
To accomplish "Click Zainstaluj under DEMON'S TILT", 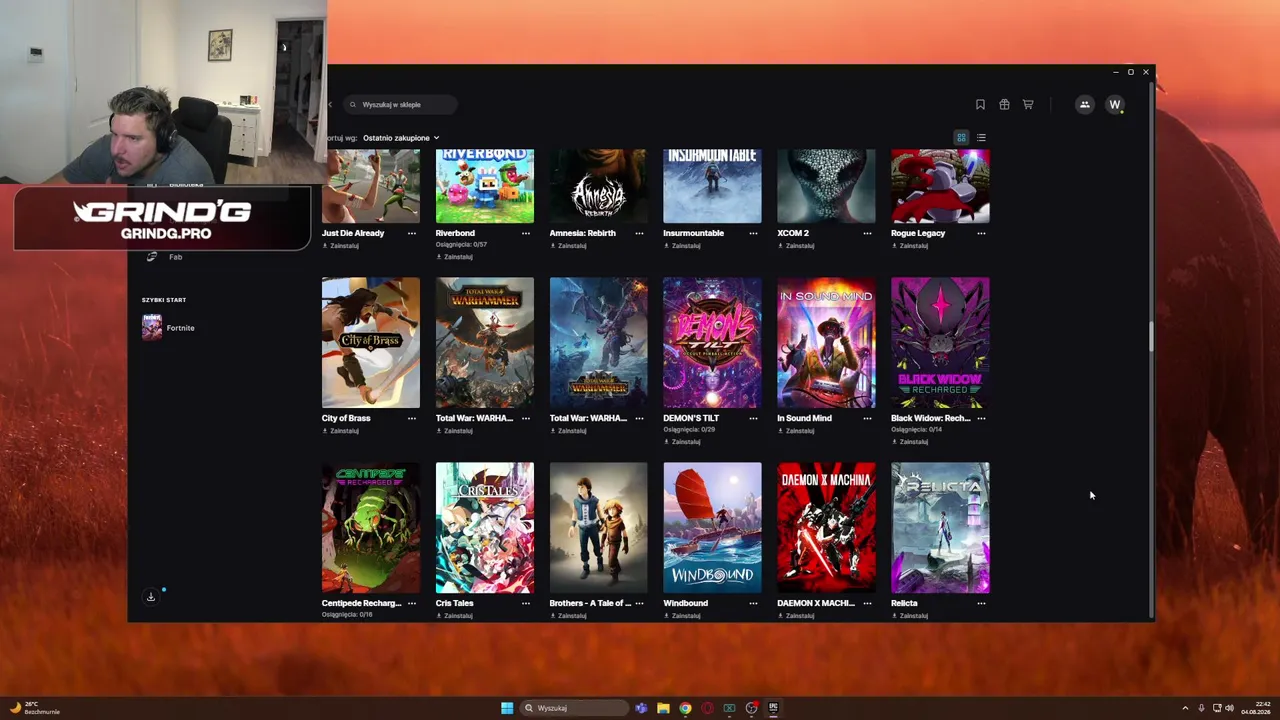I will [x=683, y=442].
